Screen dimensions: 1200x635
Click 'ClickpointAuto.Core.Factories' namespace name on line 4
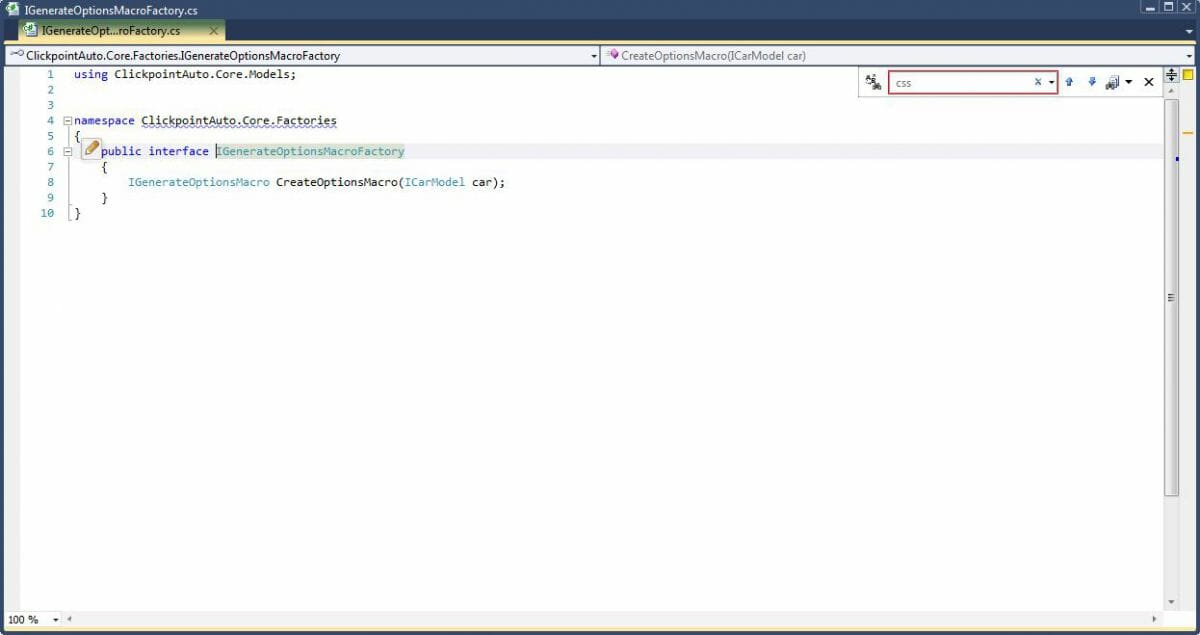[239, 120]
